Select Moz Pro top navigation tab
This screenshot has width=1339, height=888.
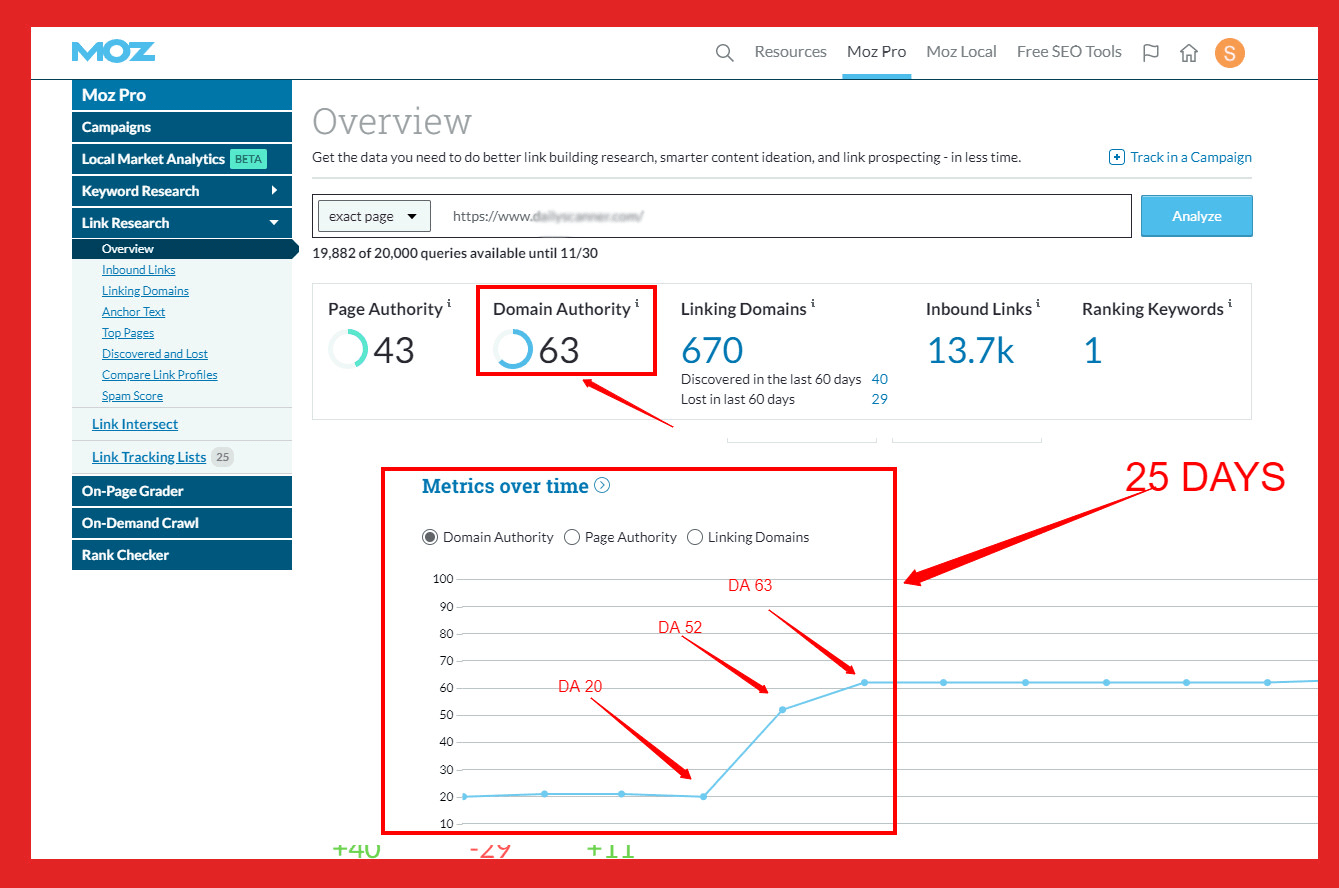876,52
